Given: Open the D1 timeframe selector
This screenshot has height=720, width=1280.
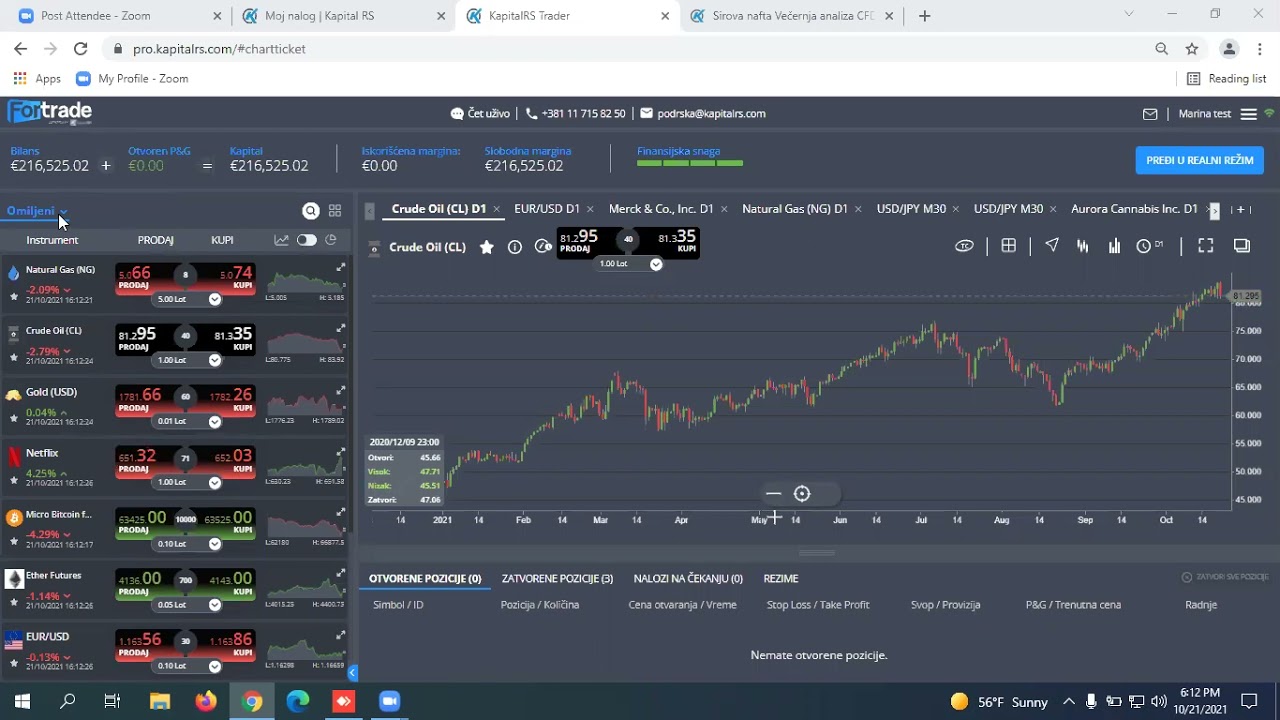Looking at the screenshot, I should tap(1150, 246).
